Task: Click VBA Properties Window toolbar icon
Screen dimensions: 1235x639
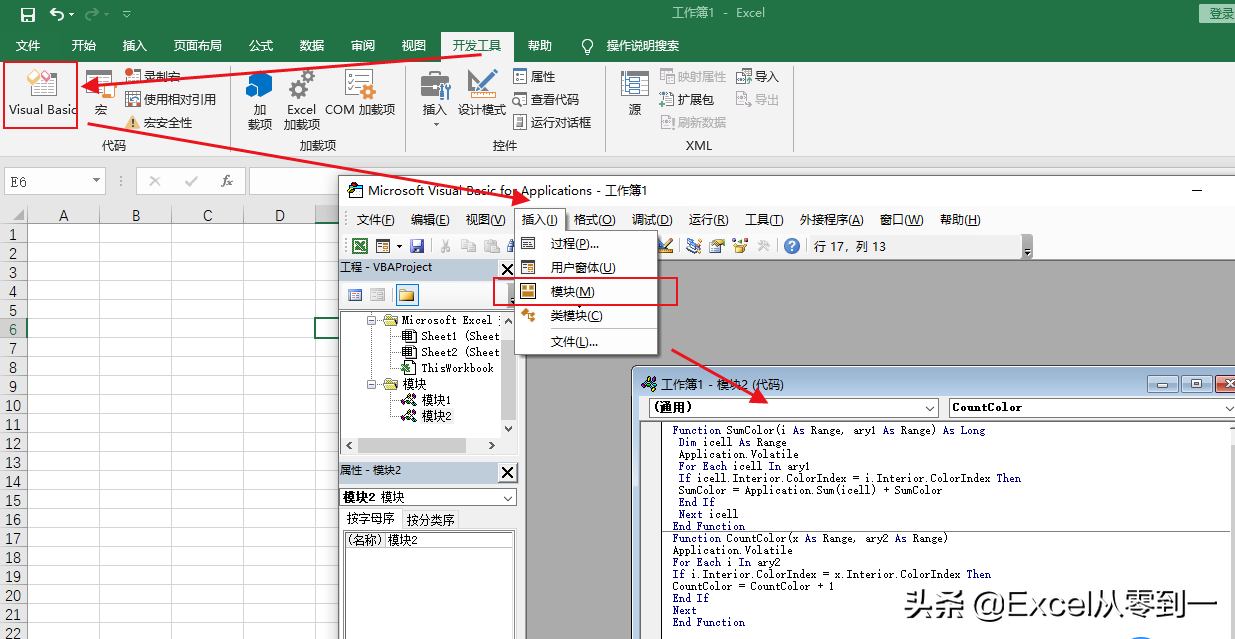Action: 717,246
